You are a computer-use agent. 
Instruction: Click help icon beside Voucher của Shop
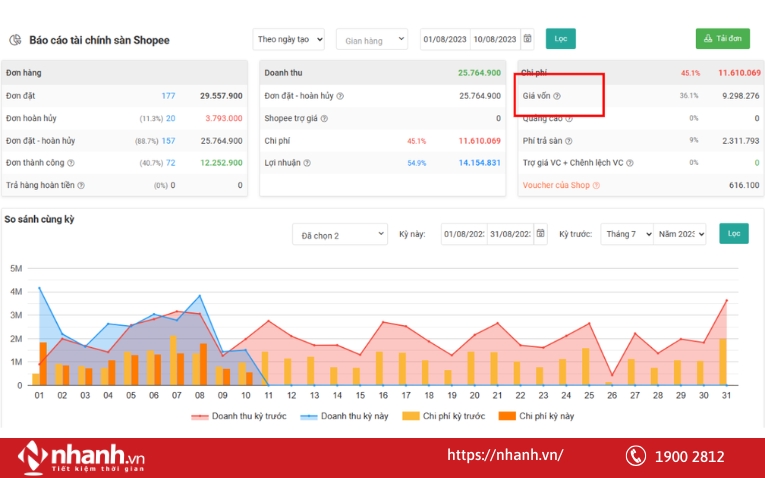tap(596, 185)
